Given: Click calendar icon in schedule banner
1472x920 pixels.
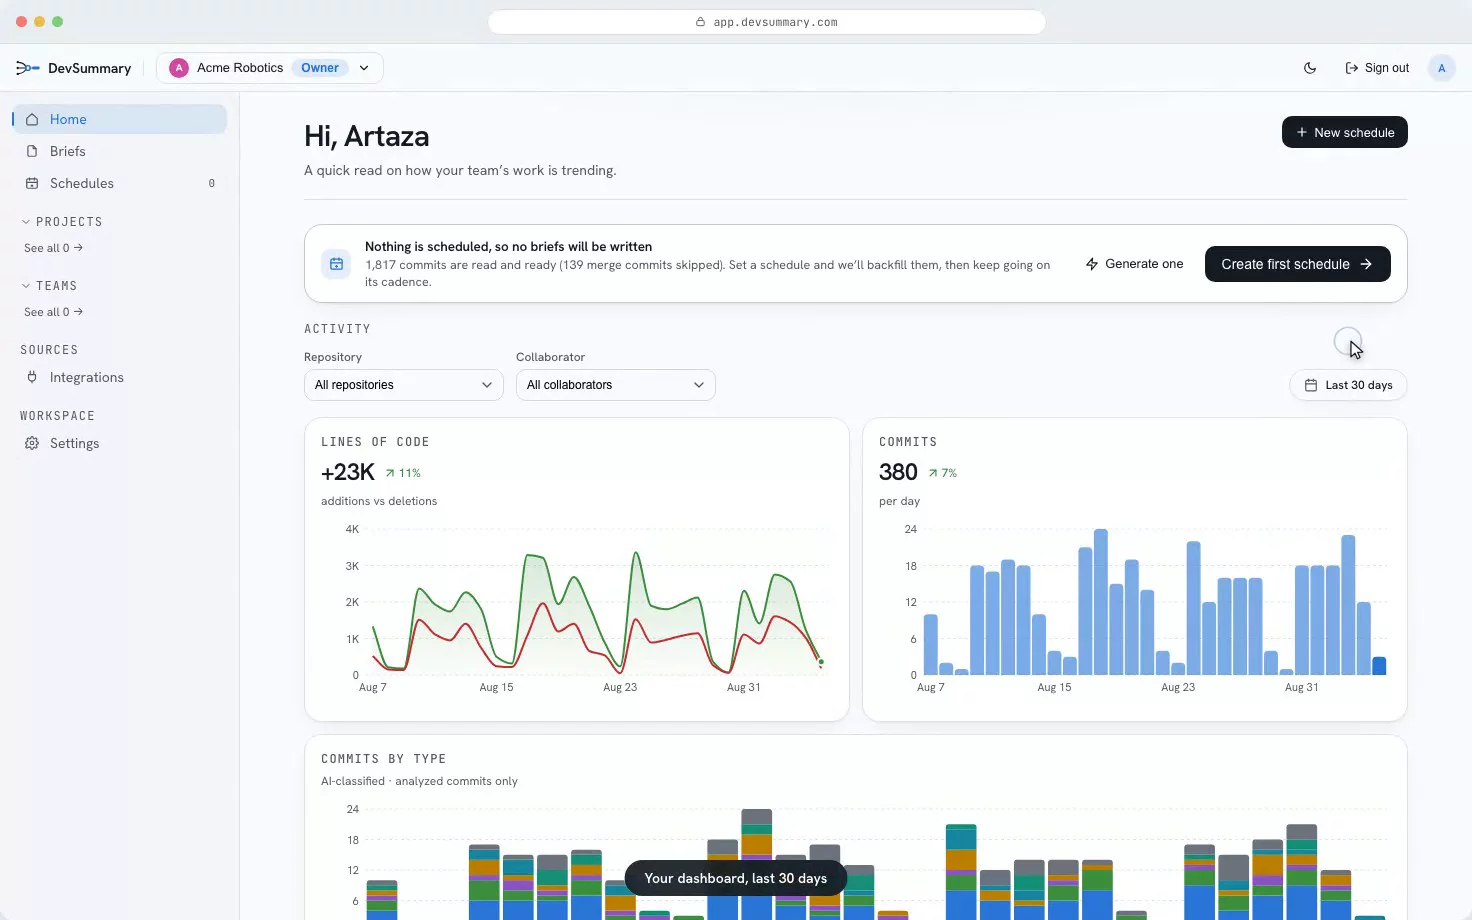Looking at the screenshot, I should pyautogui.click(x=336, y=264).
